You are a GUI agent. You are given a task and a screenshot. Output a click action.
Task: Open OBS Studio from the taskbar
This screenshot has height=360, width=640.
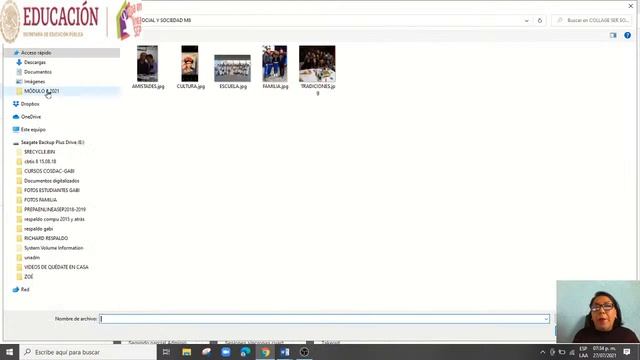click(304, 352)
